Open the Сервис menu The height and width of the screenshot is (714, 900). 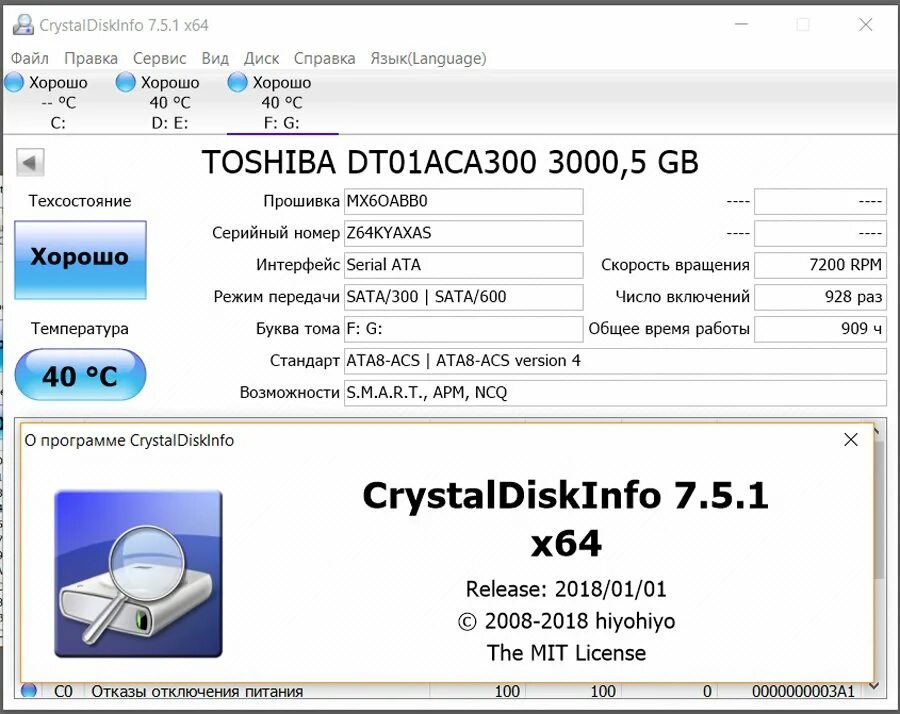(160, 59)
